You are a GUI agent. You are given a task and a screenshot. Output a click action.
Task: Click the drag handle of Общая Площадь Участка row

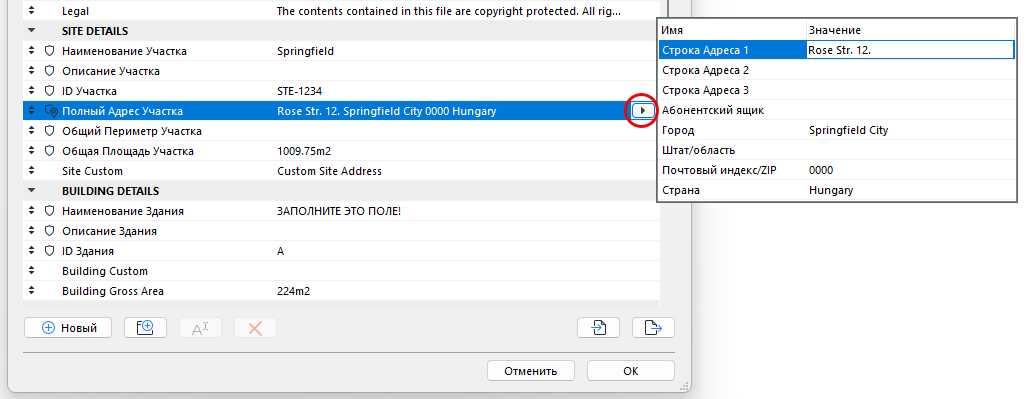point(31,151)
